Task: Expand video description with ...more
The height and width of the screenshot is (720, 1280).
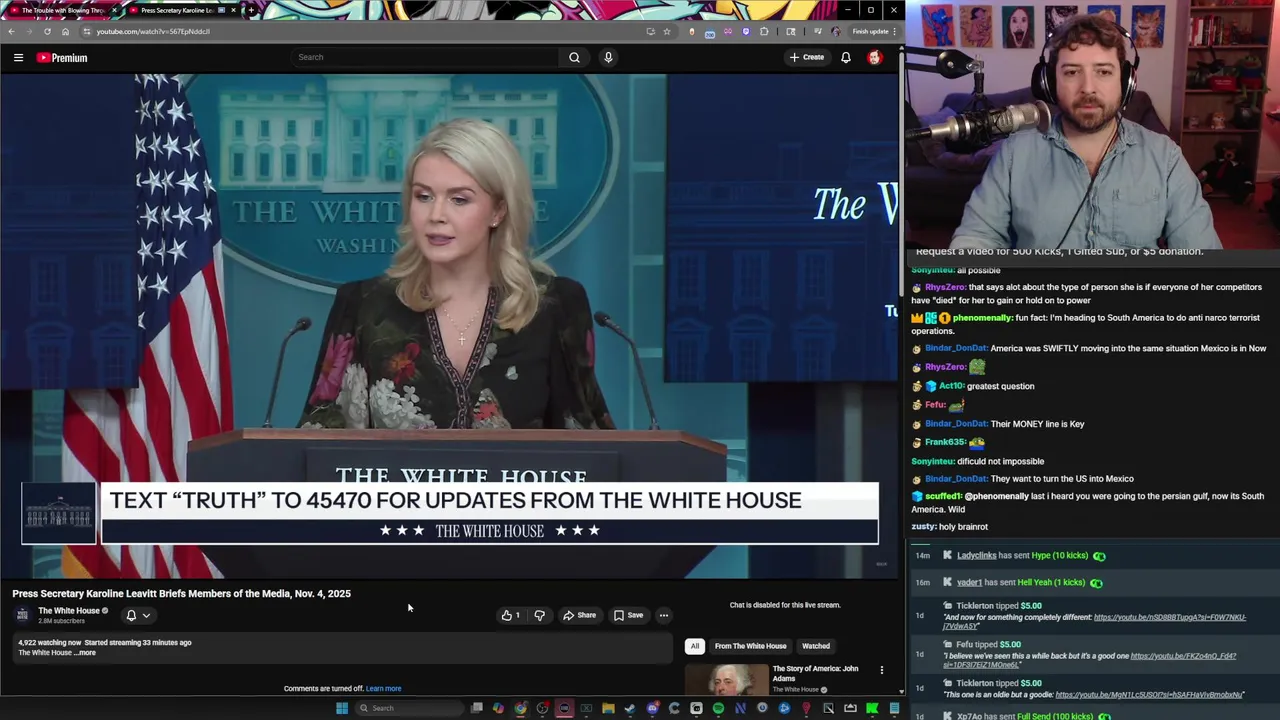Action: click(86, 653)
